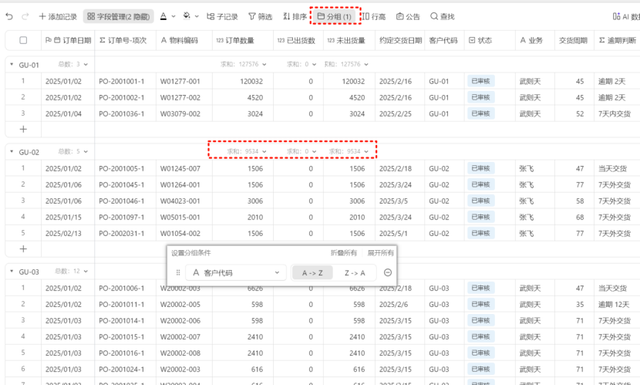The width and height of the screenshot is (640, 385).
Task: Select Z -> A sort order
Action: [355, 273]
